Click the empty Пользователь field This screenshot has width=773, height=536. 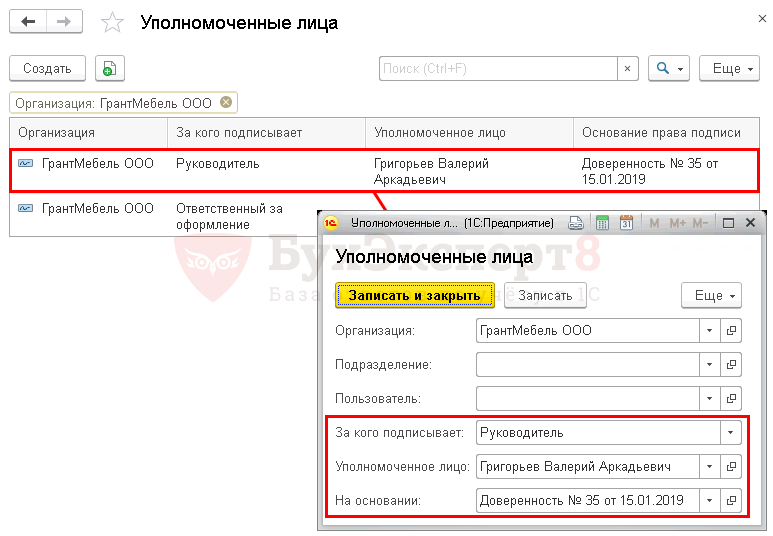(588, 398)
